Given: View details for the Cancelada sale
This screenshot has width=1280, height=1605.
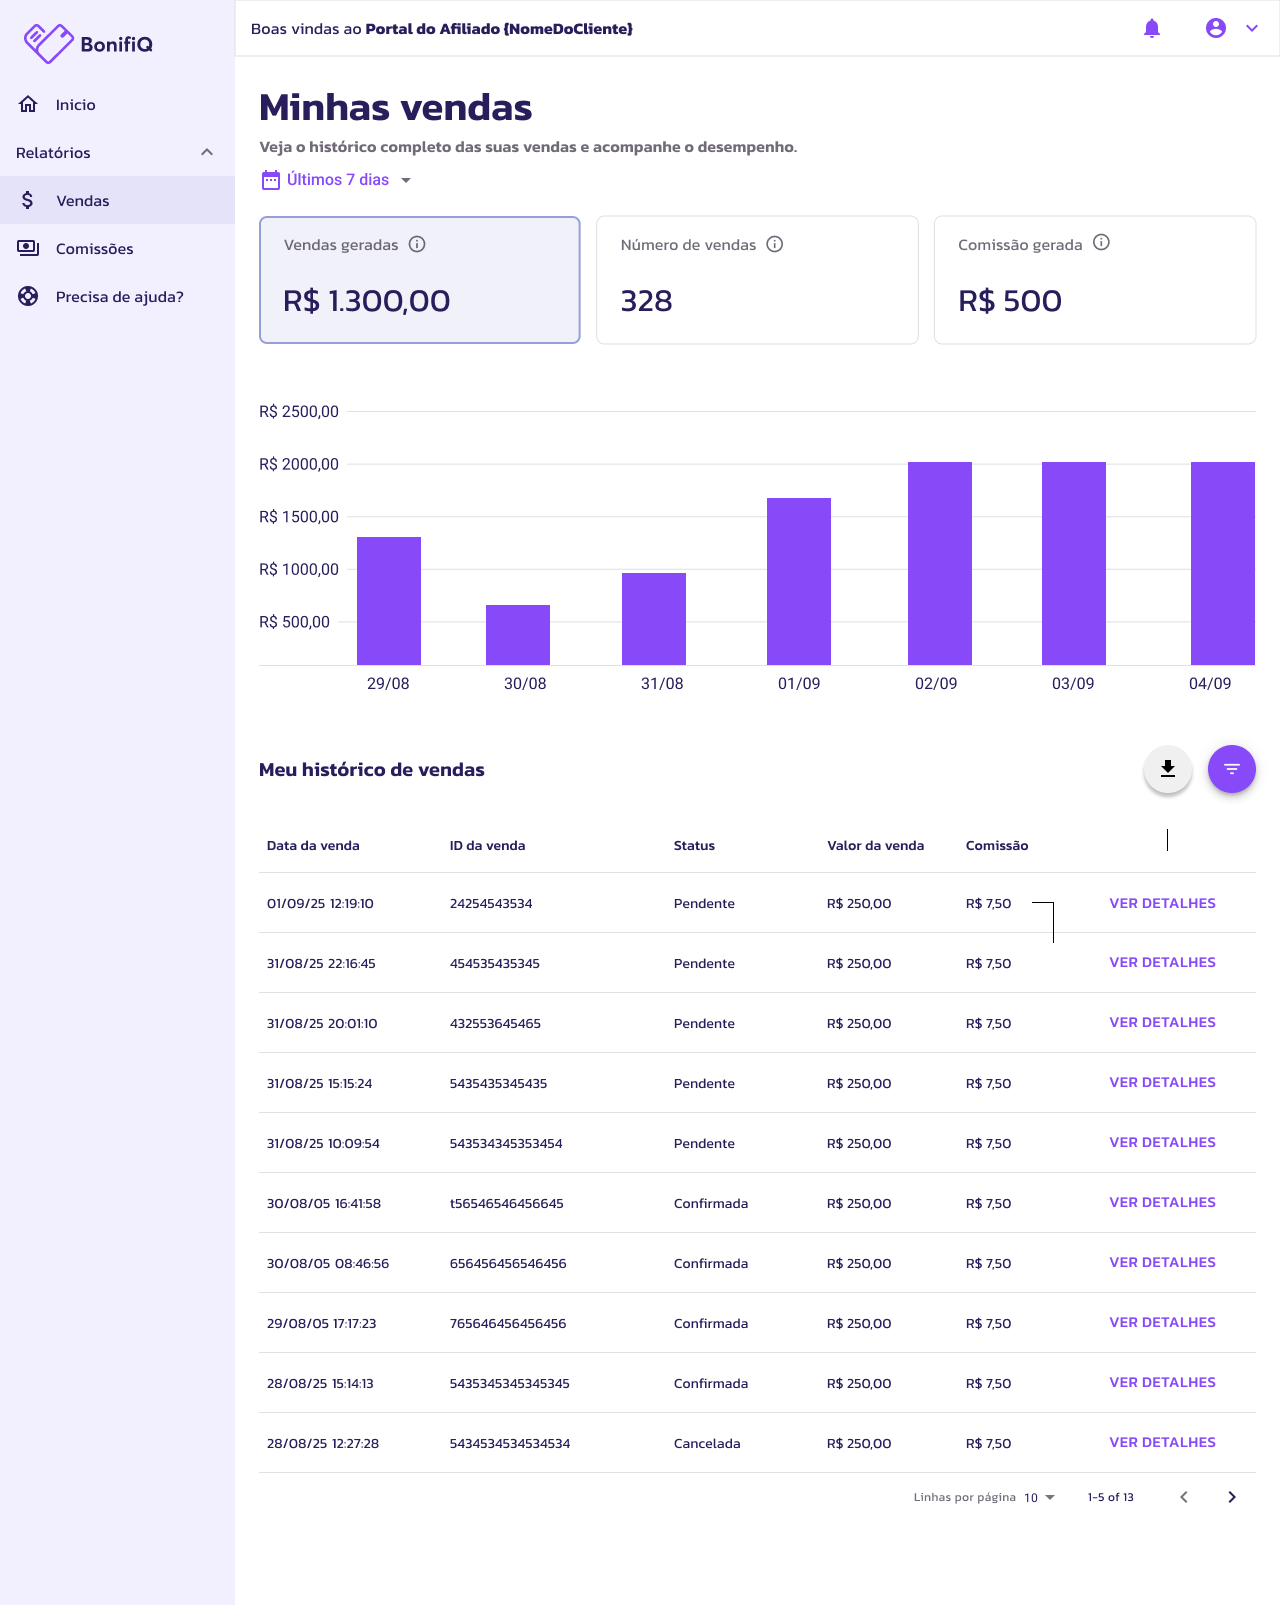Looking at the screenshot, I should [1162, 1442].
